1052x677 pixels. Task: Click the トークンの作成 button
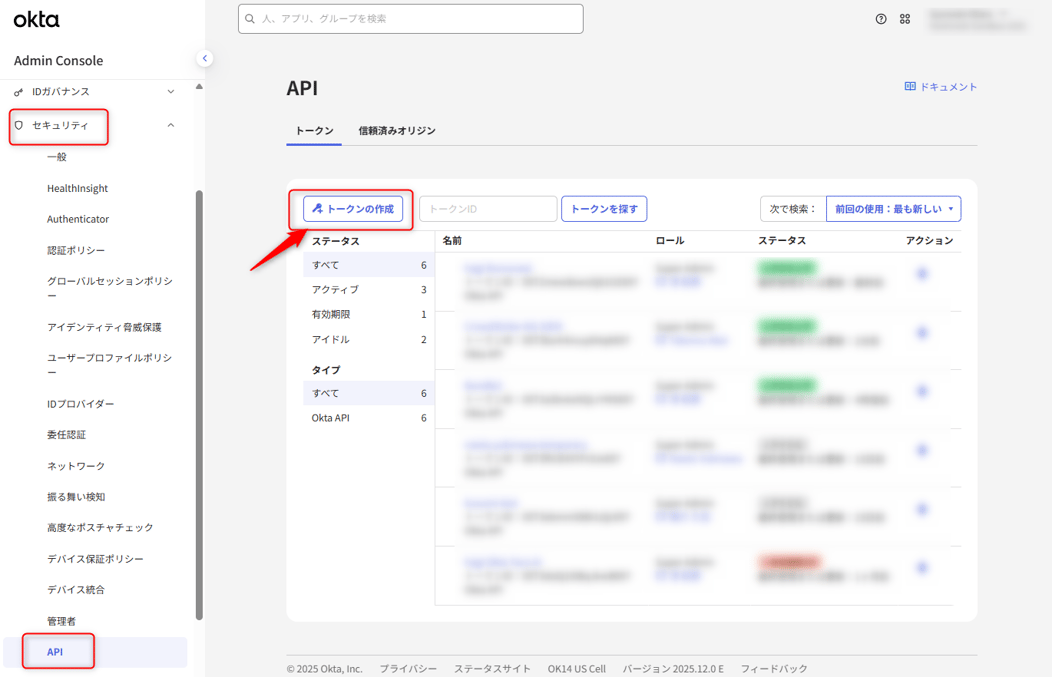(354, 208)
